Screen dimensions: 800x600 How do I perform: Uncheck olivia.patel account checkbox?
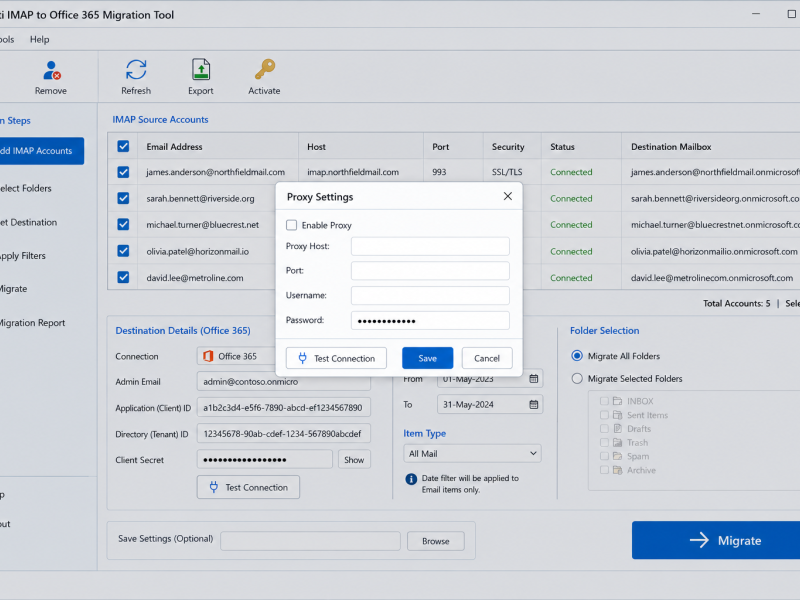coord(123,251)
